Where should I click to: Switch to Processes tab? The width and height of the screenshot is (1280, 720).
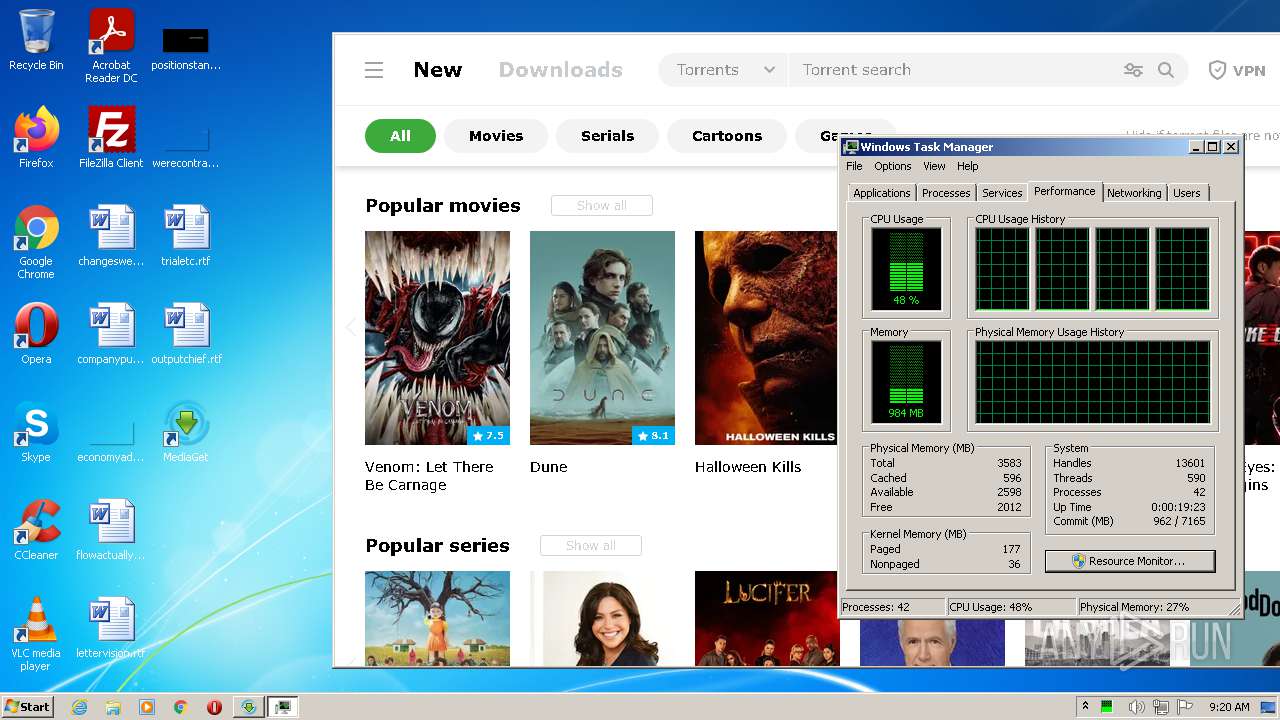coord(946,193)
